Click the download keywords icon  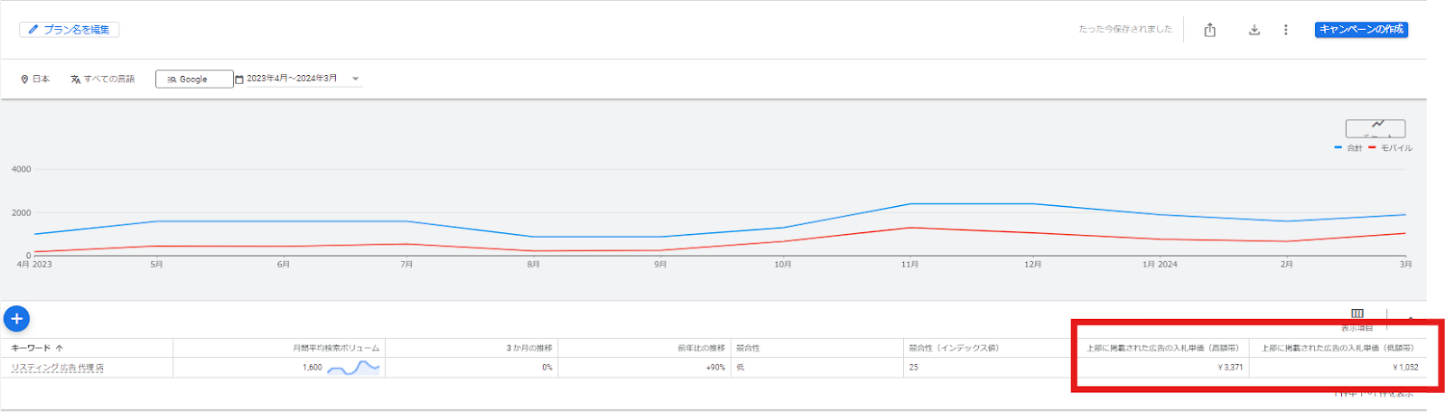(x=1254, y=30)
